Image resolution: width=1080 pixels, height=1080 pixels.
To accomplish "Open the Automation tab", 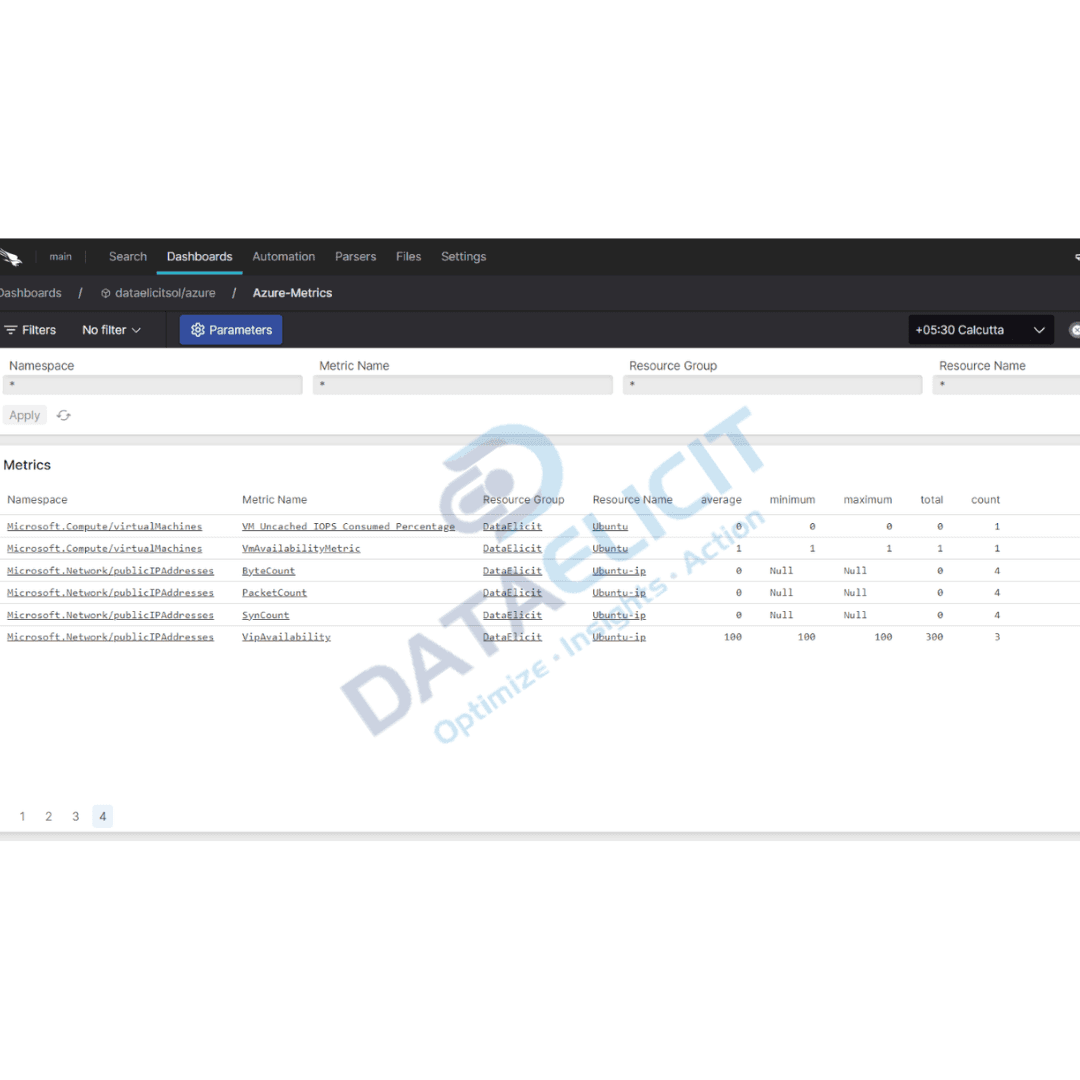I will coord(283,256).
